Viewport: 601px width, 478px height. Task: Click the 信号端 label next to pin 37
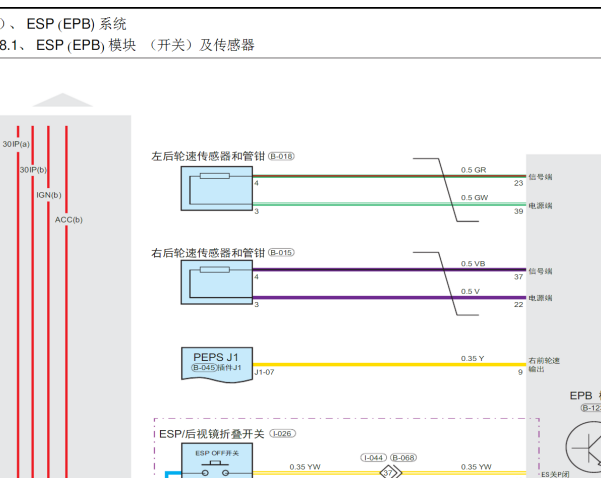[x=540, y=271]
